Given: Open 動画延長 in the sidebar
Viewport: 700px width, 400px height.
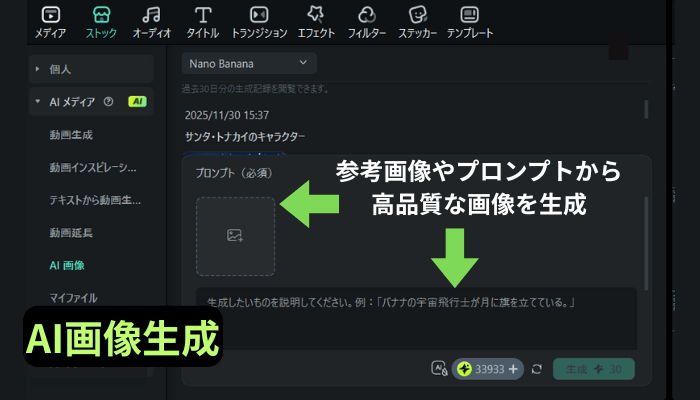Looking at the screenshot, I should pyautogui.click(x=71, y=233).
